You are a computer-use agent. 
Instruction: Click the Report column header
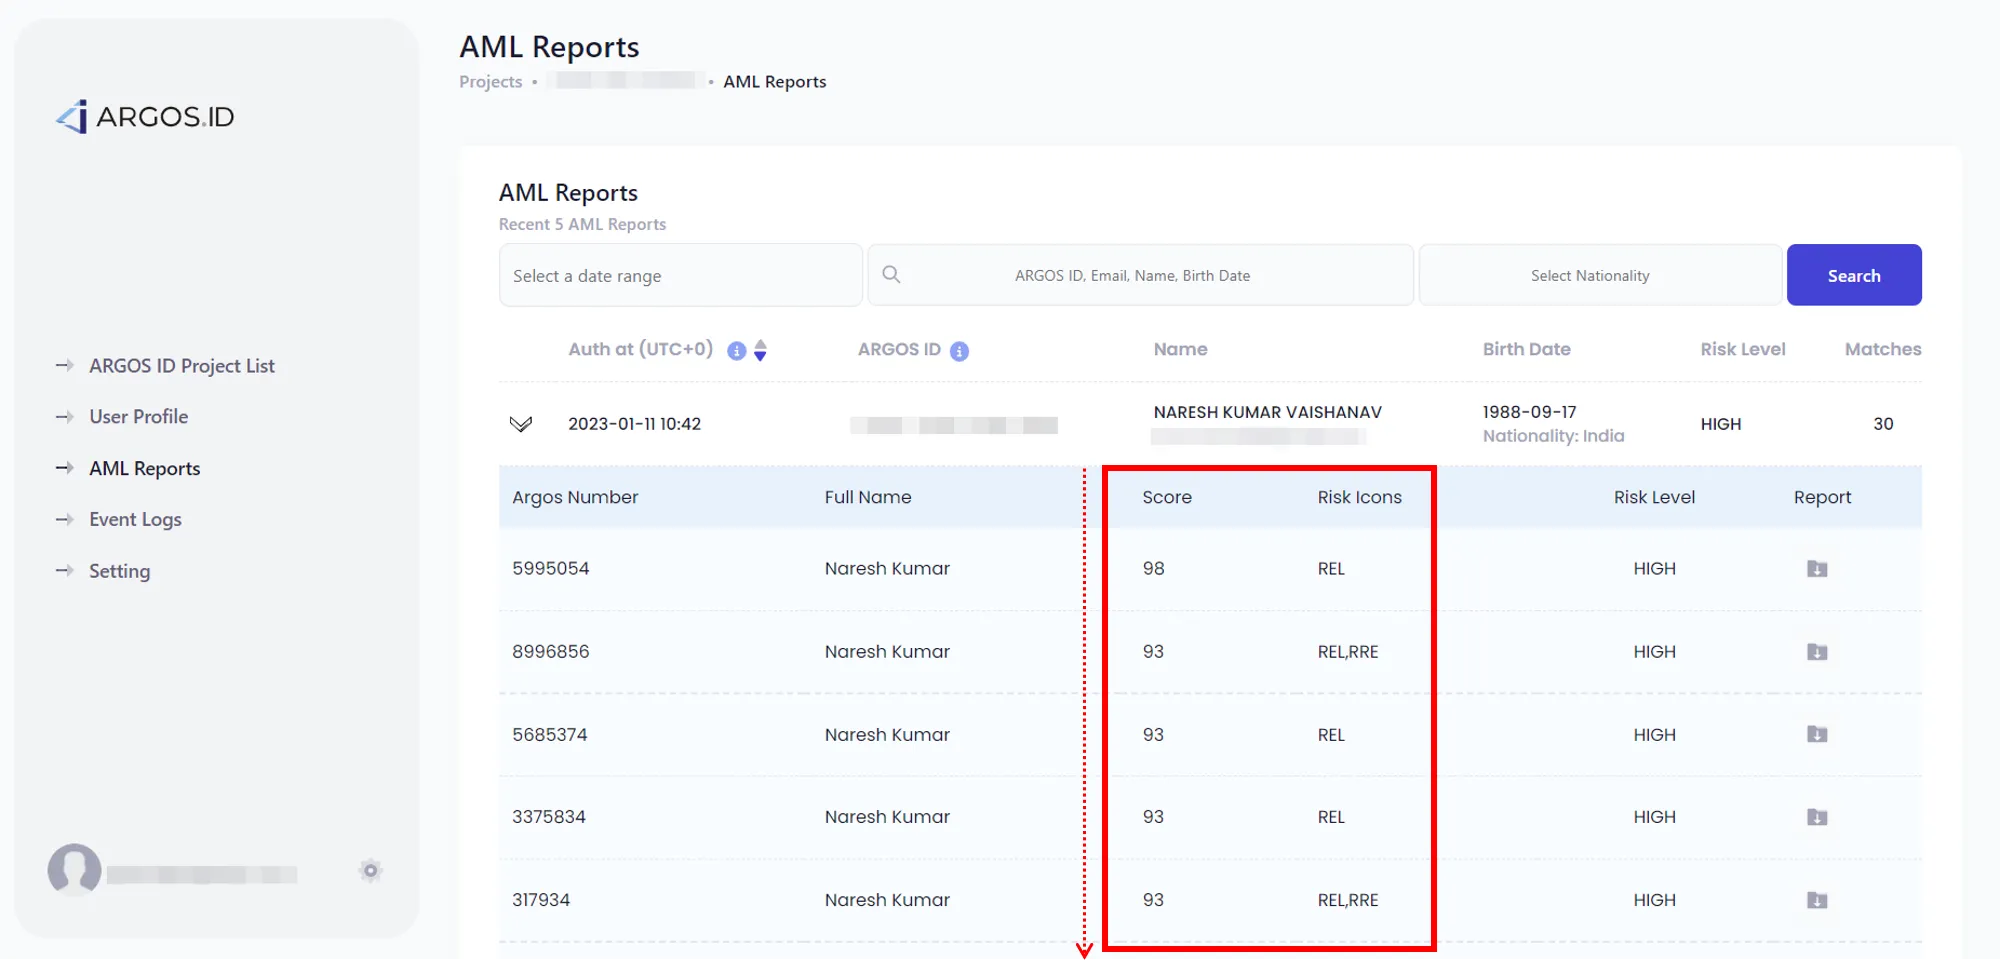coord(1822,497)
